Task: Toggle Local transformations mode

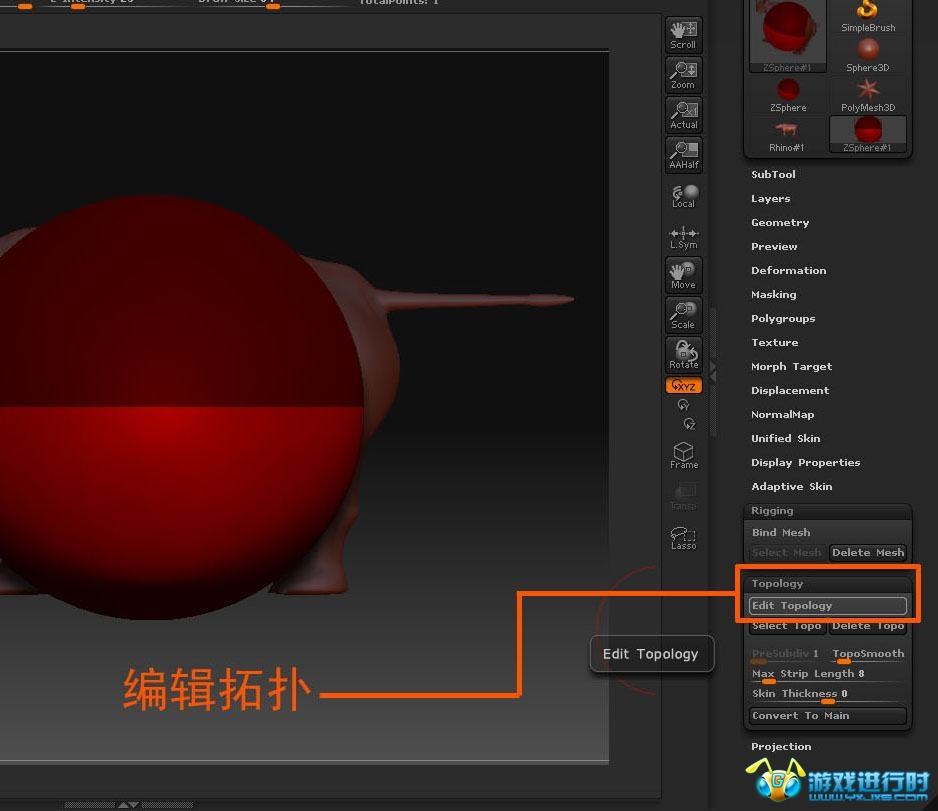Action: [684, 196]
